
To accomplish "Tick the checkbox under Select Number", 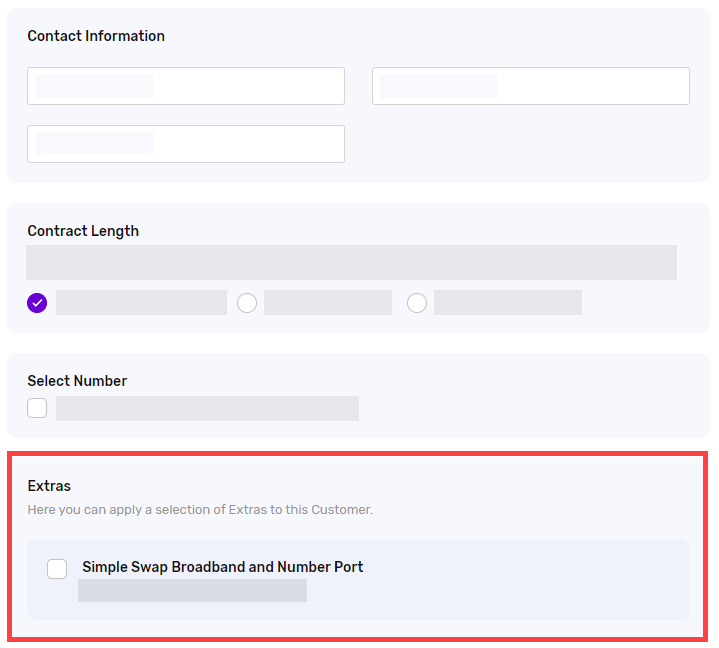I will tap(37, 408).
